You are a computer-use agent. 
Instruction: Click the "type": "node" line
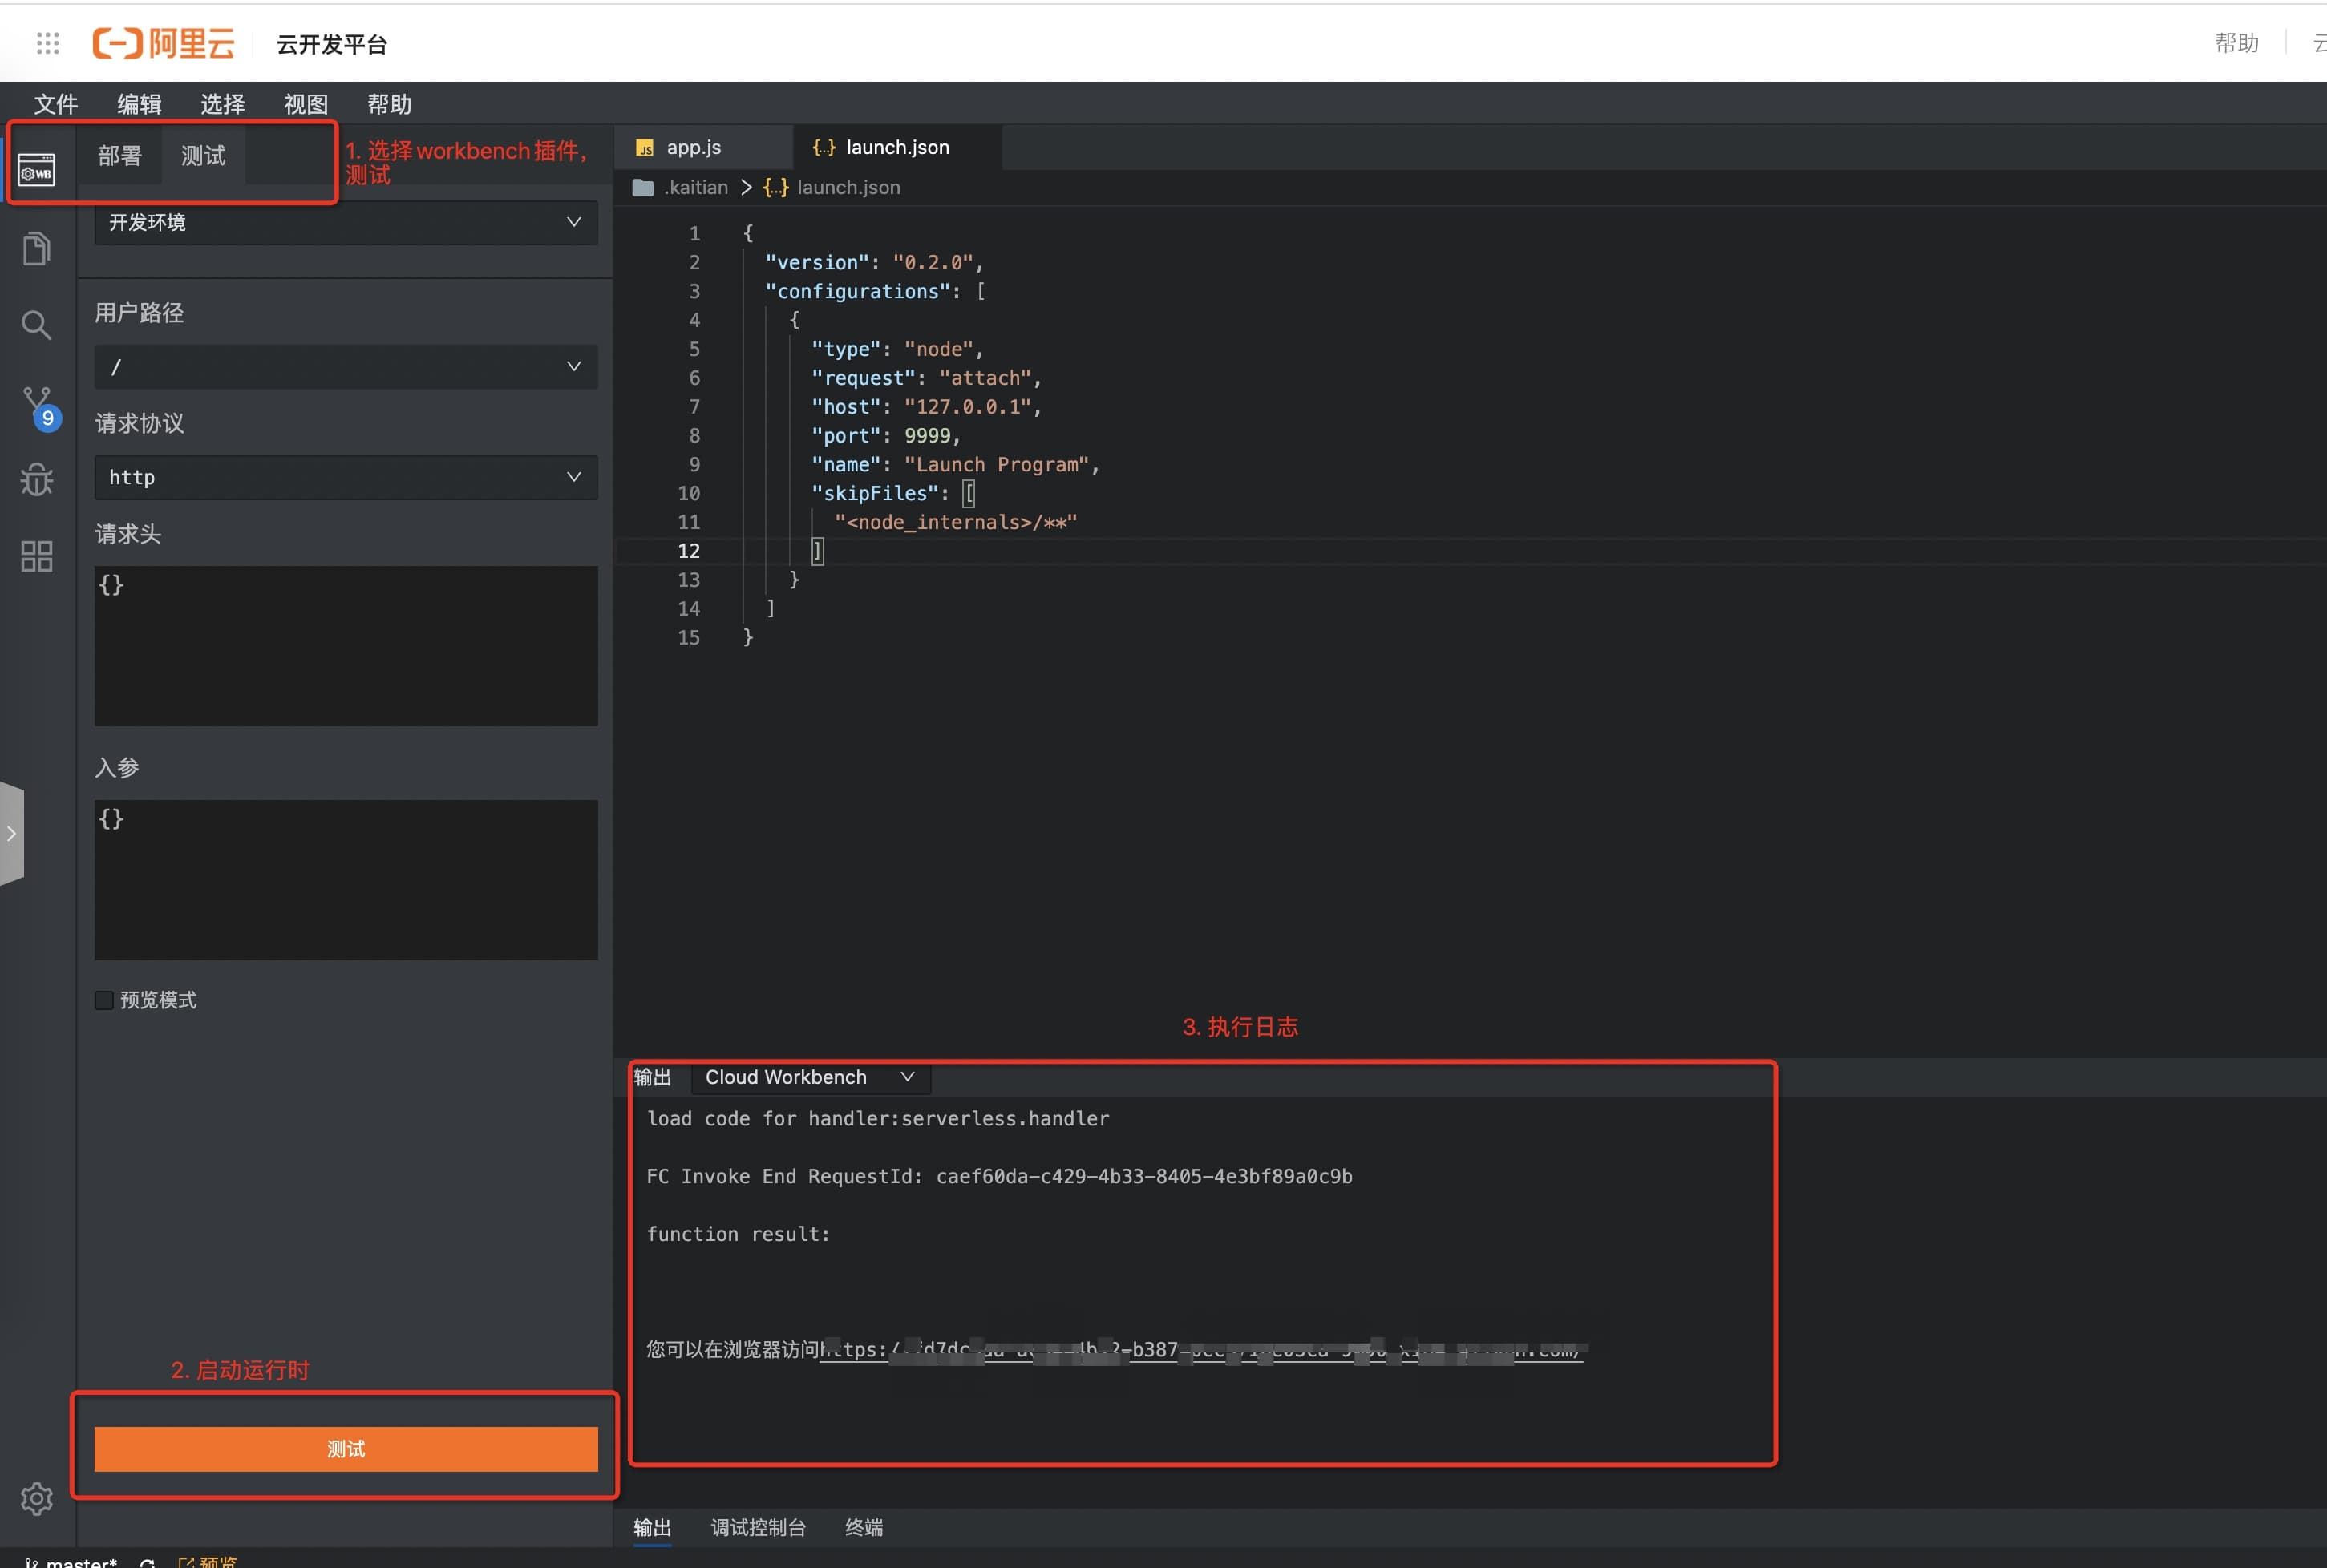897,349
